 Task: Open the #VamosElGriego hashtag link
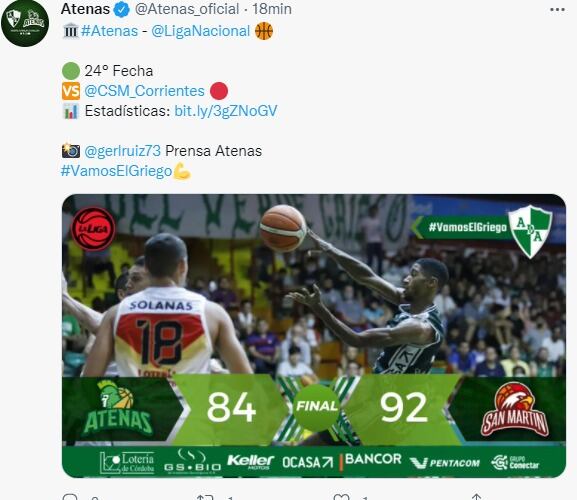pos(116,171)
